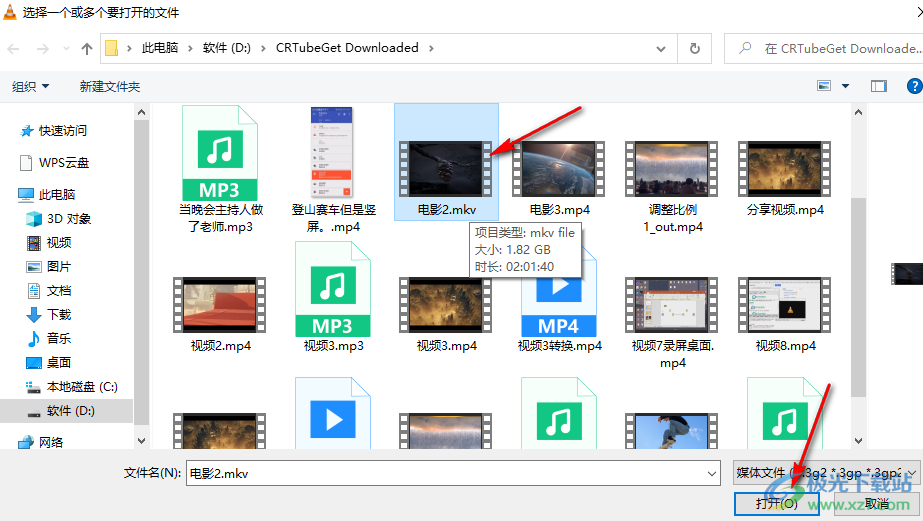The height and width of the screenshot is (521, 923).
Task: Click the sidebar scroll down arrow
Action: (x=141, y=441)
